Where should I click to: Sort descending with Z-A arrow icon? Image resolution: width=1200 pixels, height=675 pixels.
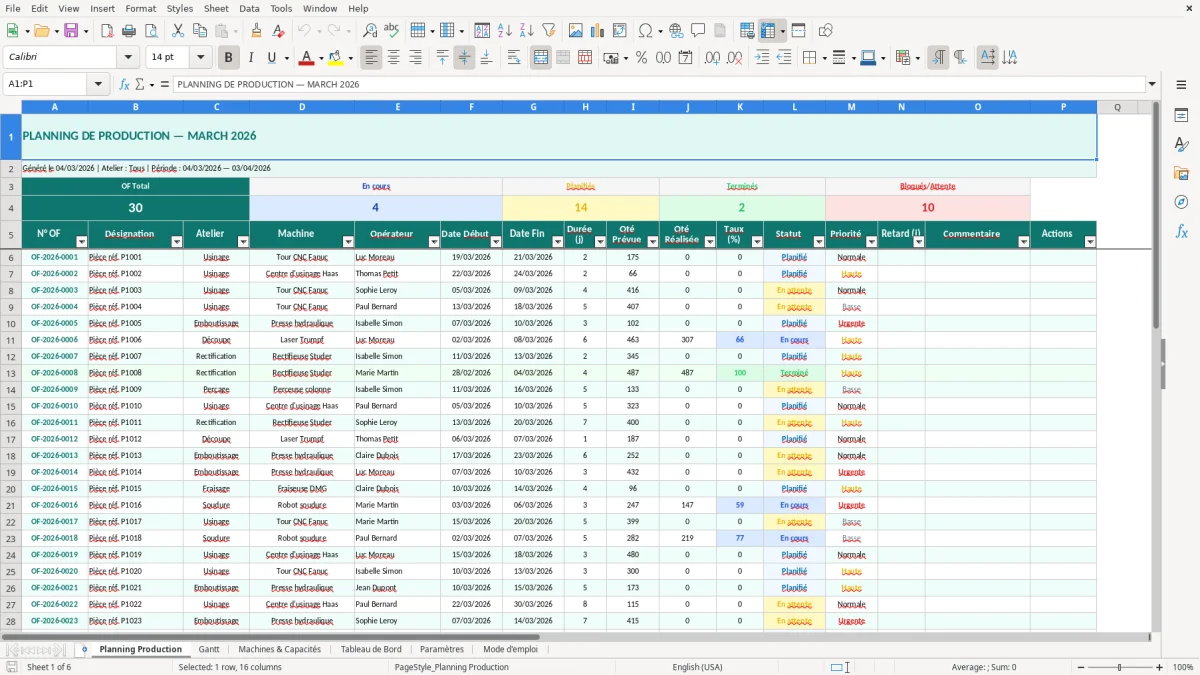(526, 31)
